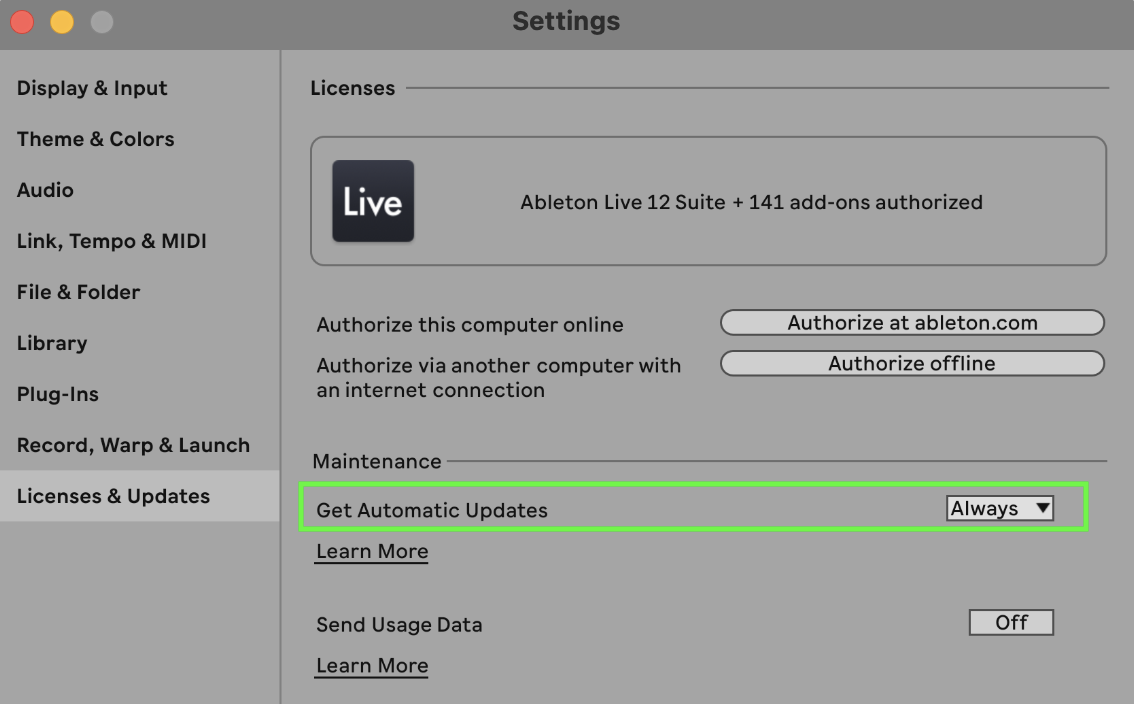Open Learn More below Send Usage Data
Viewport: 1134px width, 704px height.
(372, 666)
